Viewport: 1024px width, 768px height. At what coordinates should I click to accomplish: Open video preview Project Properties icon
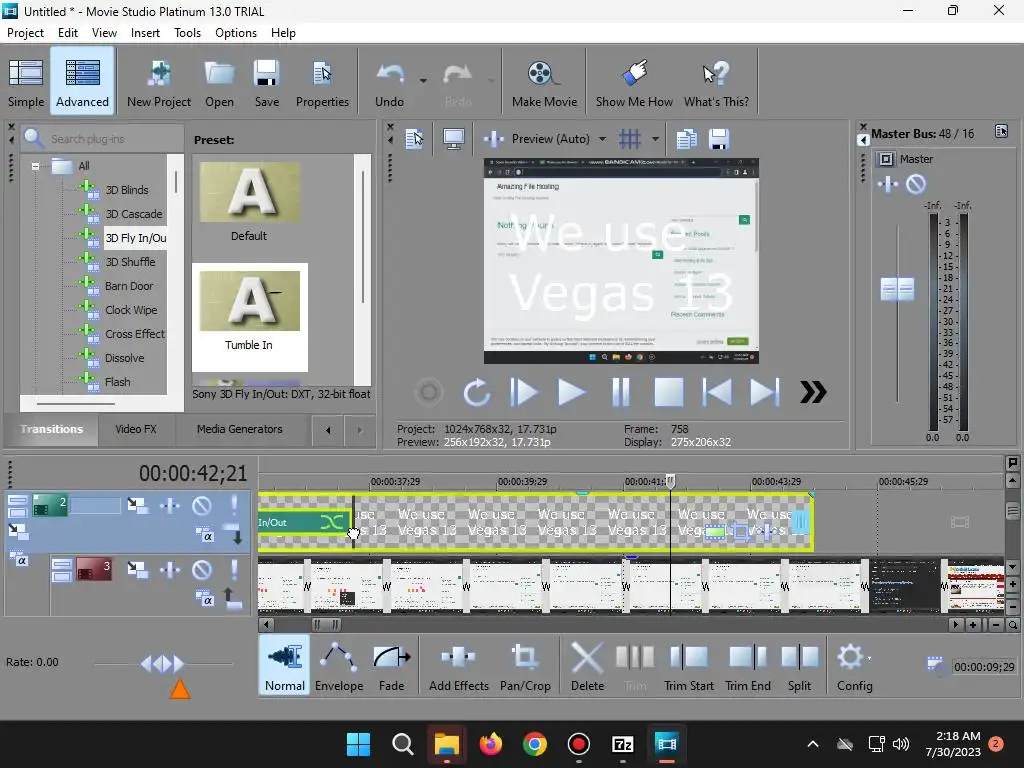[414, 138]
